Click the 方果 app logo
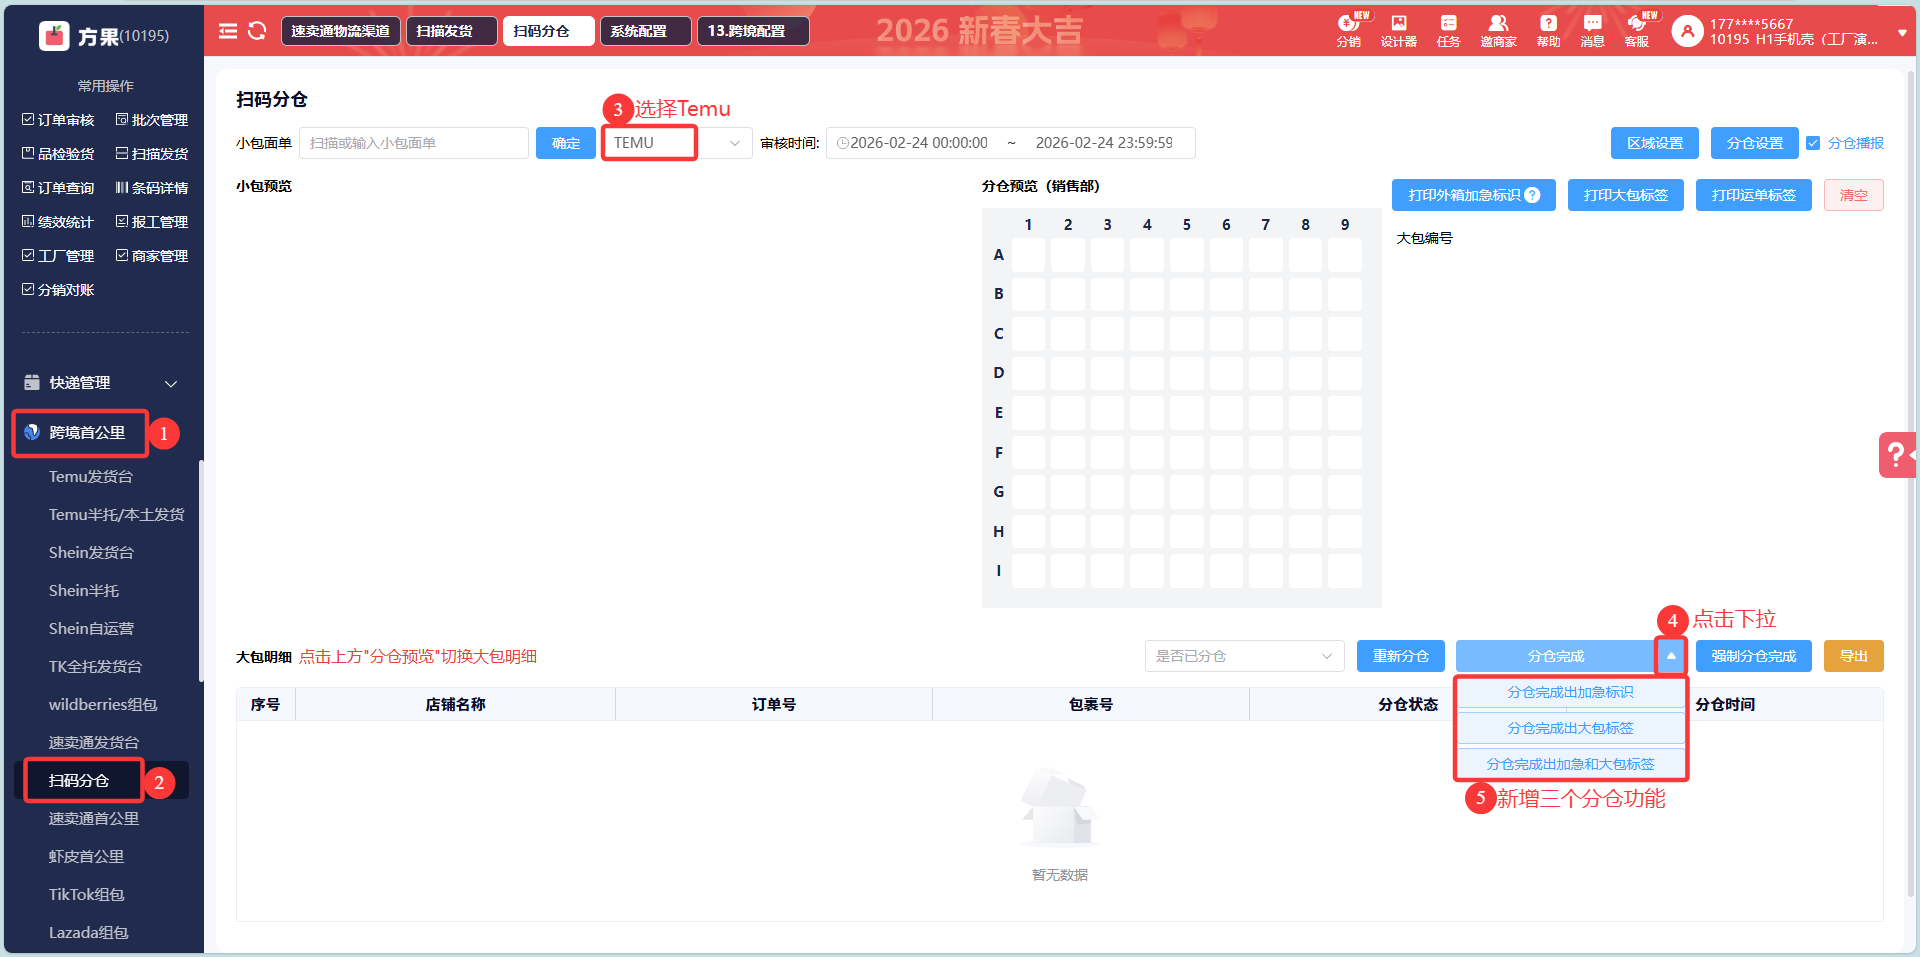 54,36
